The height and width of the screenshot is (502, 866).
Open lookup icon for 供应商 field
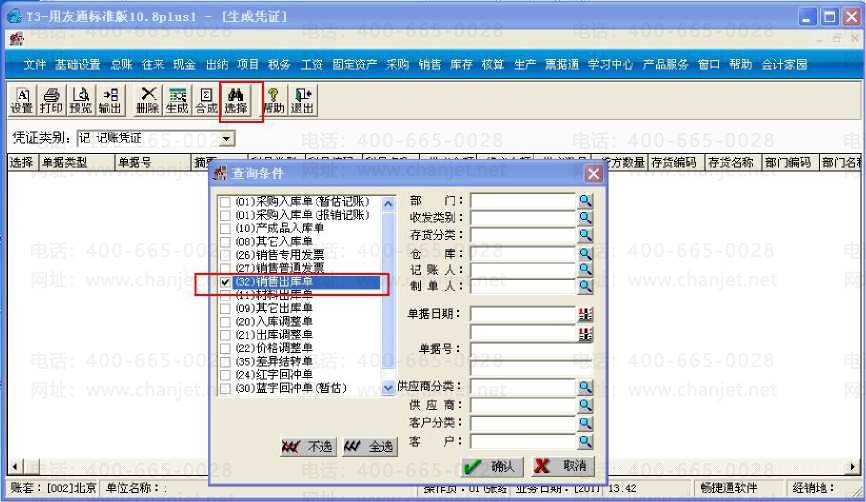pos(585,405)
